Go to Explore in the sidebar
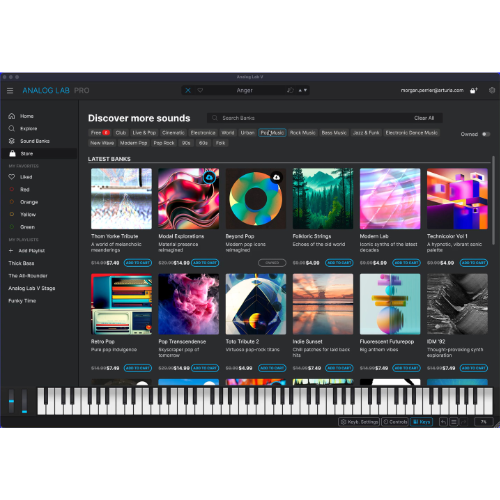500x500 pixels. tap(29, 129)
